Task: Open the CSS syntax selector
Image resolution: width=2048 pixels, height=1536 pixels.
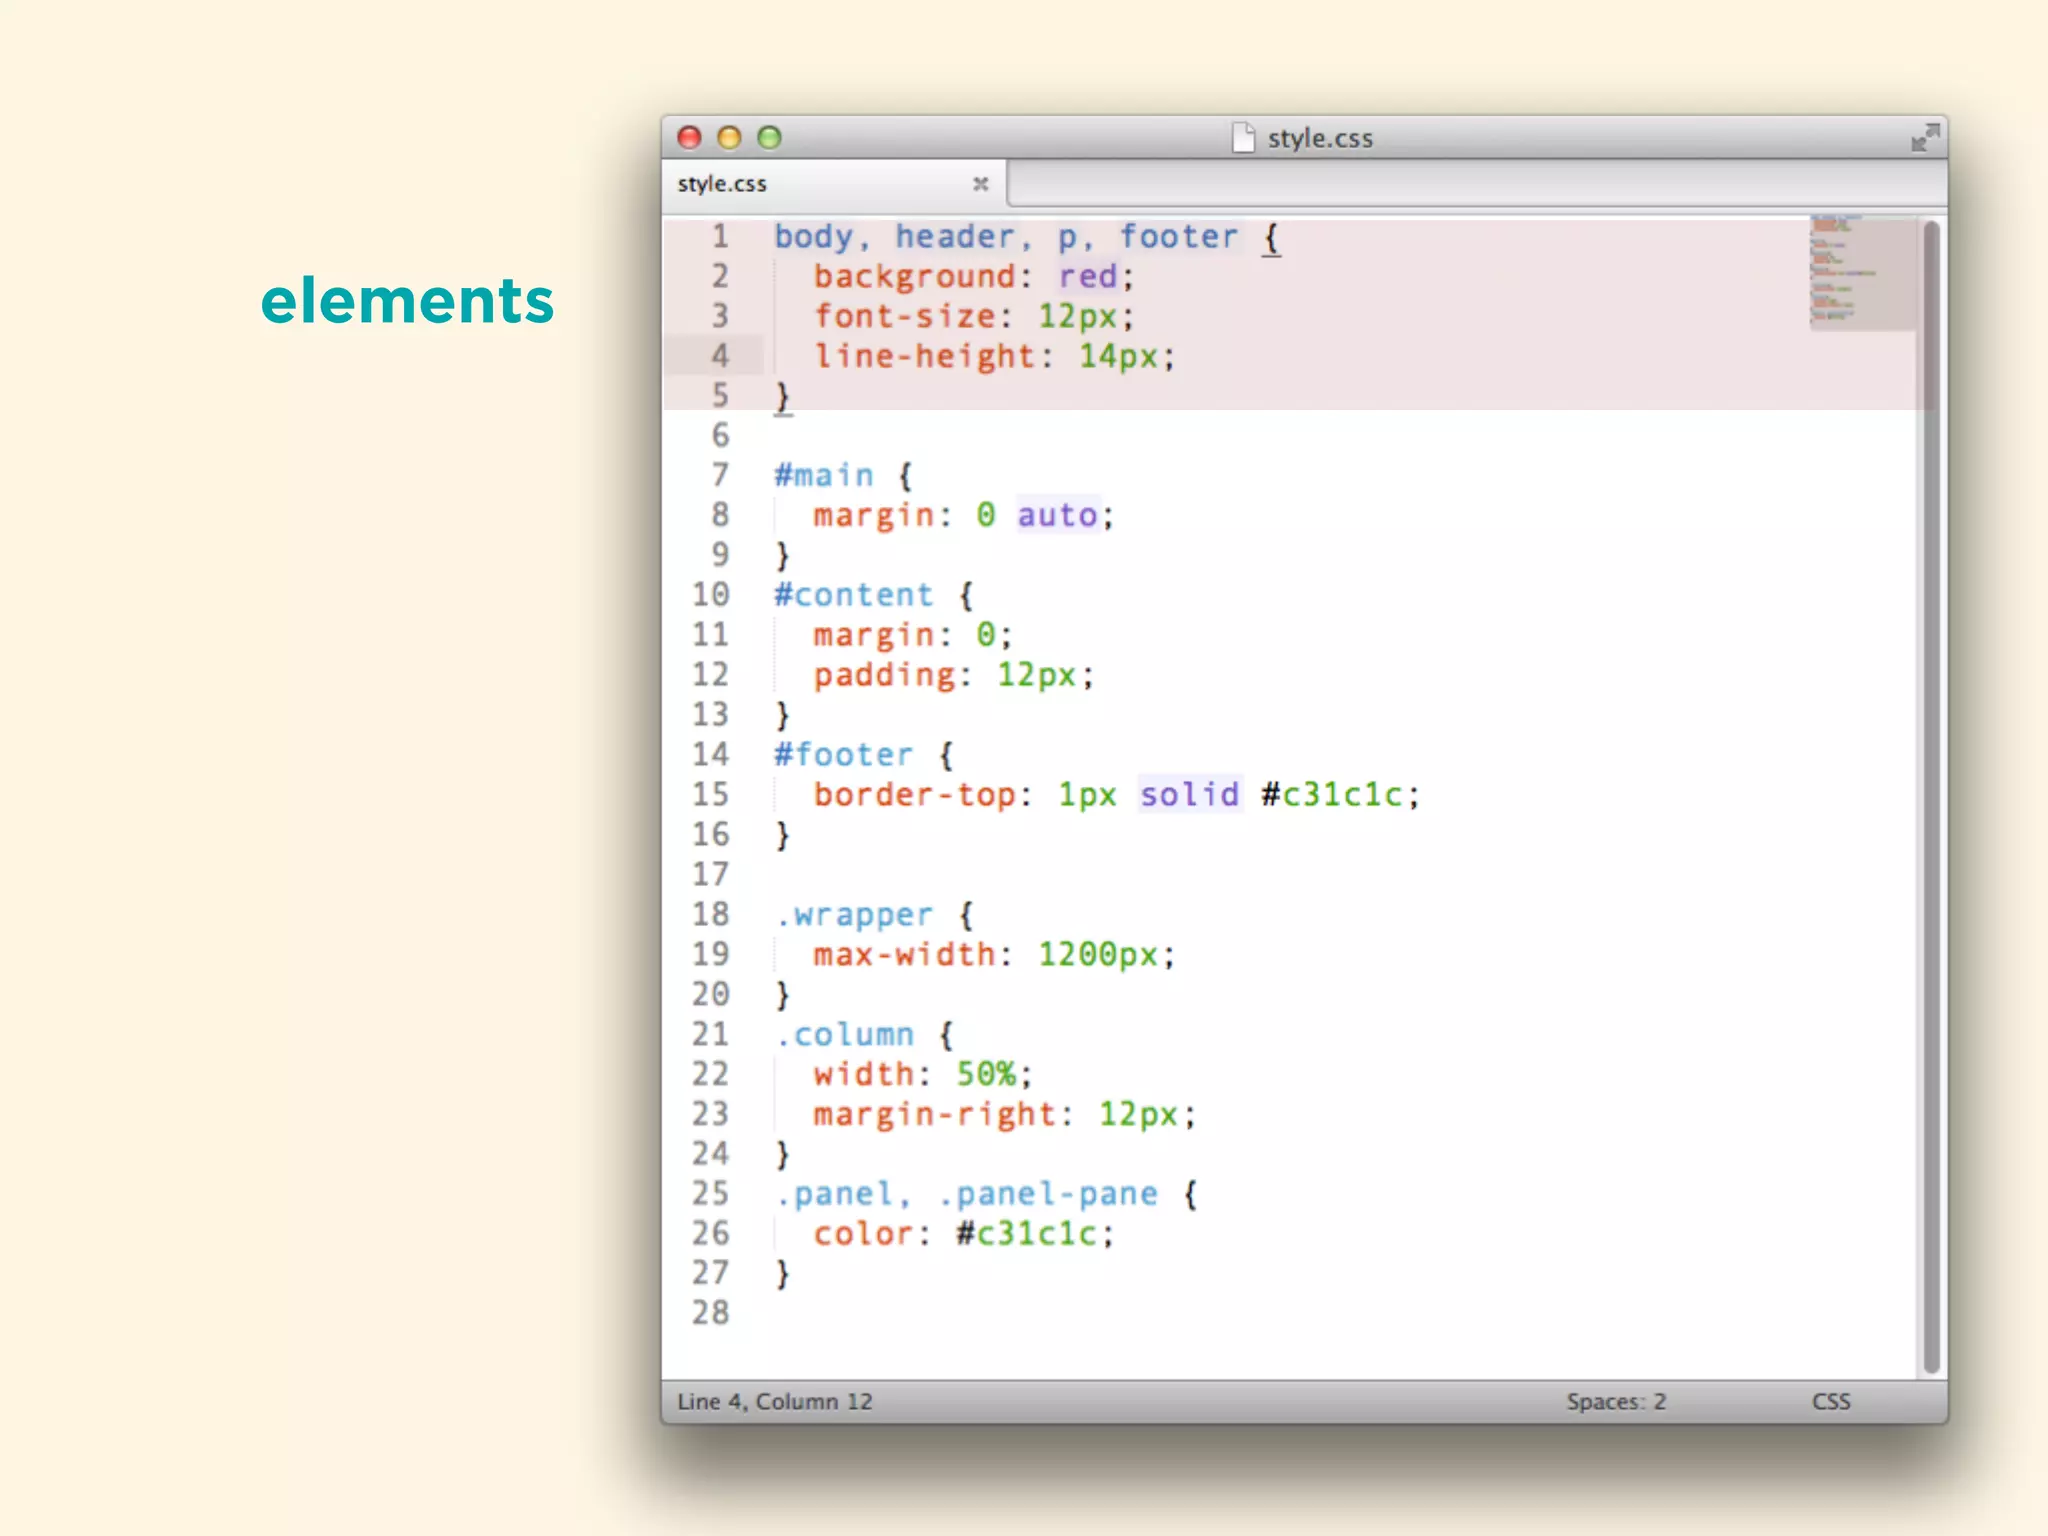Action: [x=1830, y=1402]
